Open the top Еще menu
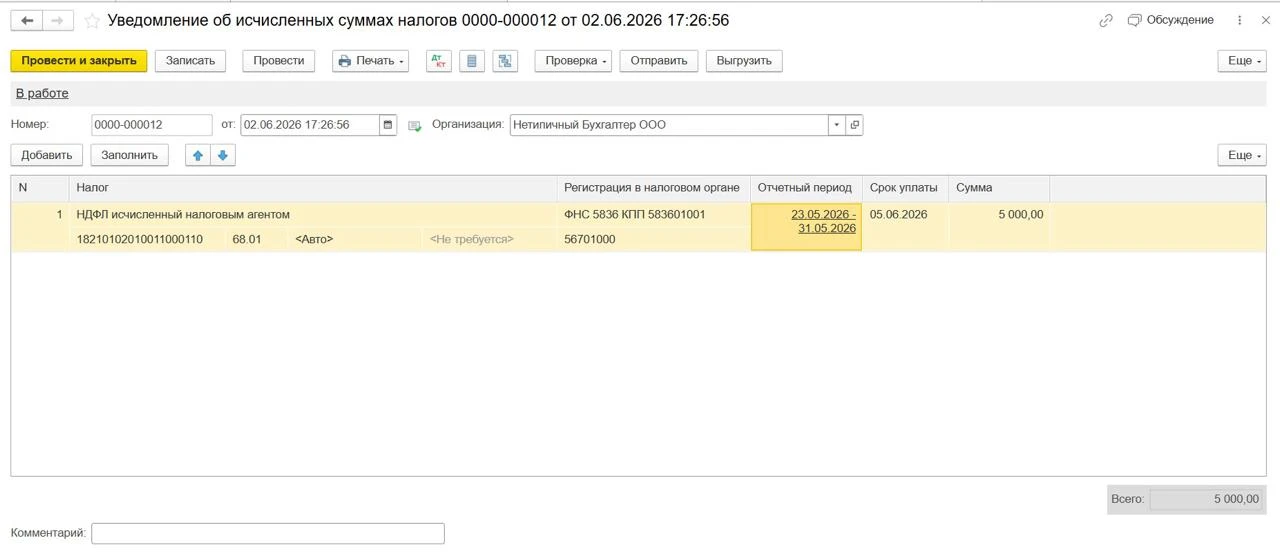Viewport: 1280px width, 552px height. click(1242, 61)
